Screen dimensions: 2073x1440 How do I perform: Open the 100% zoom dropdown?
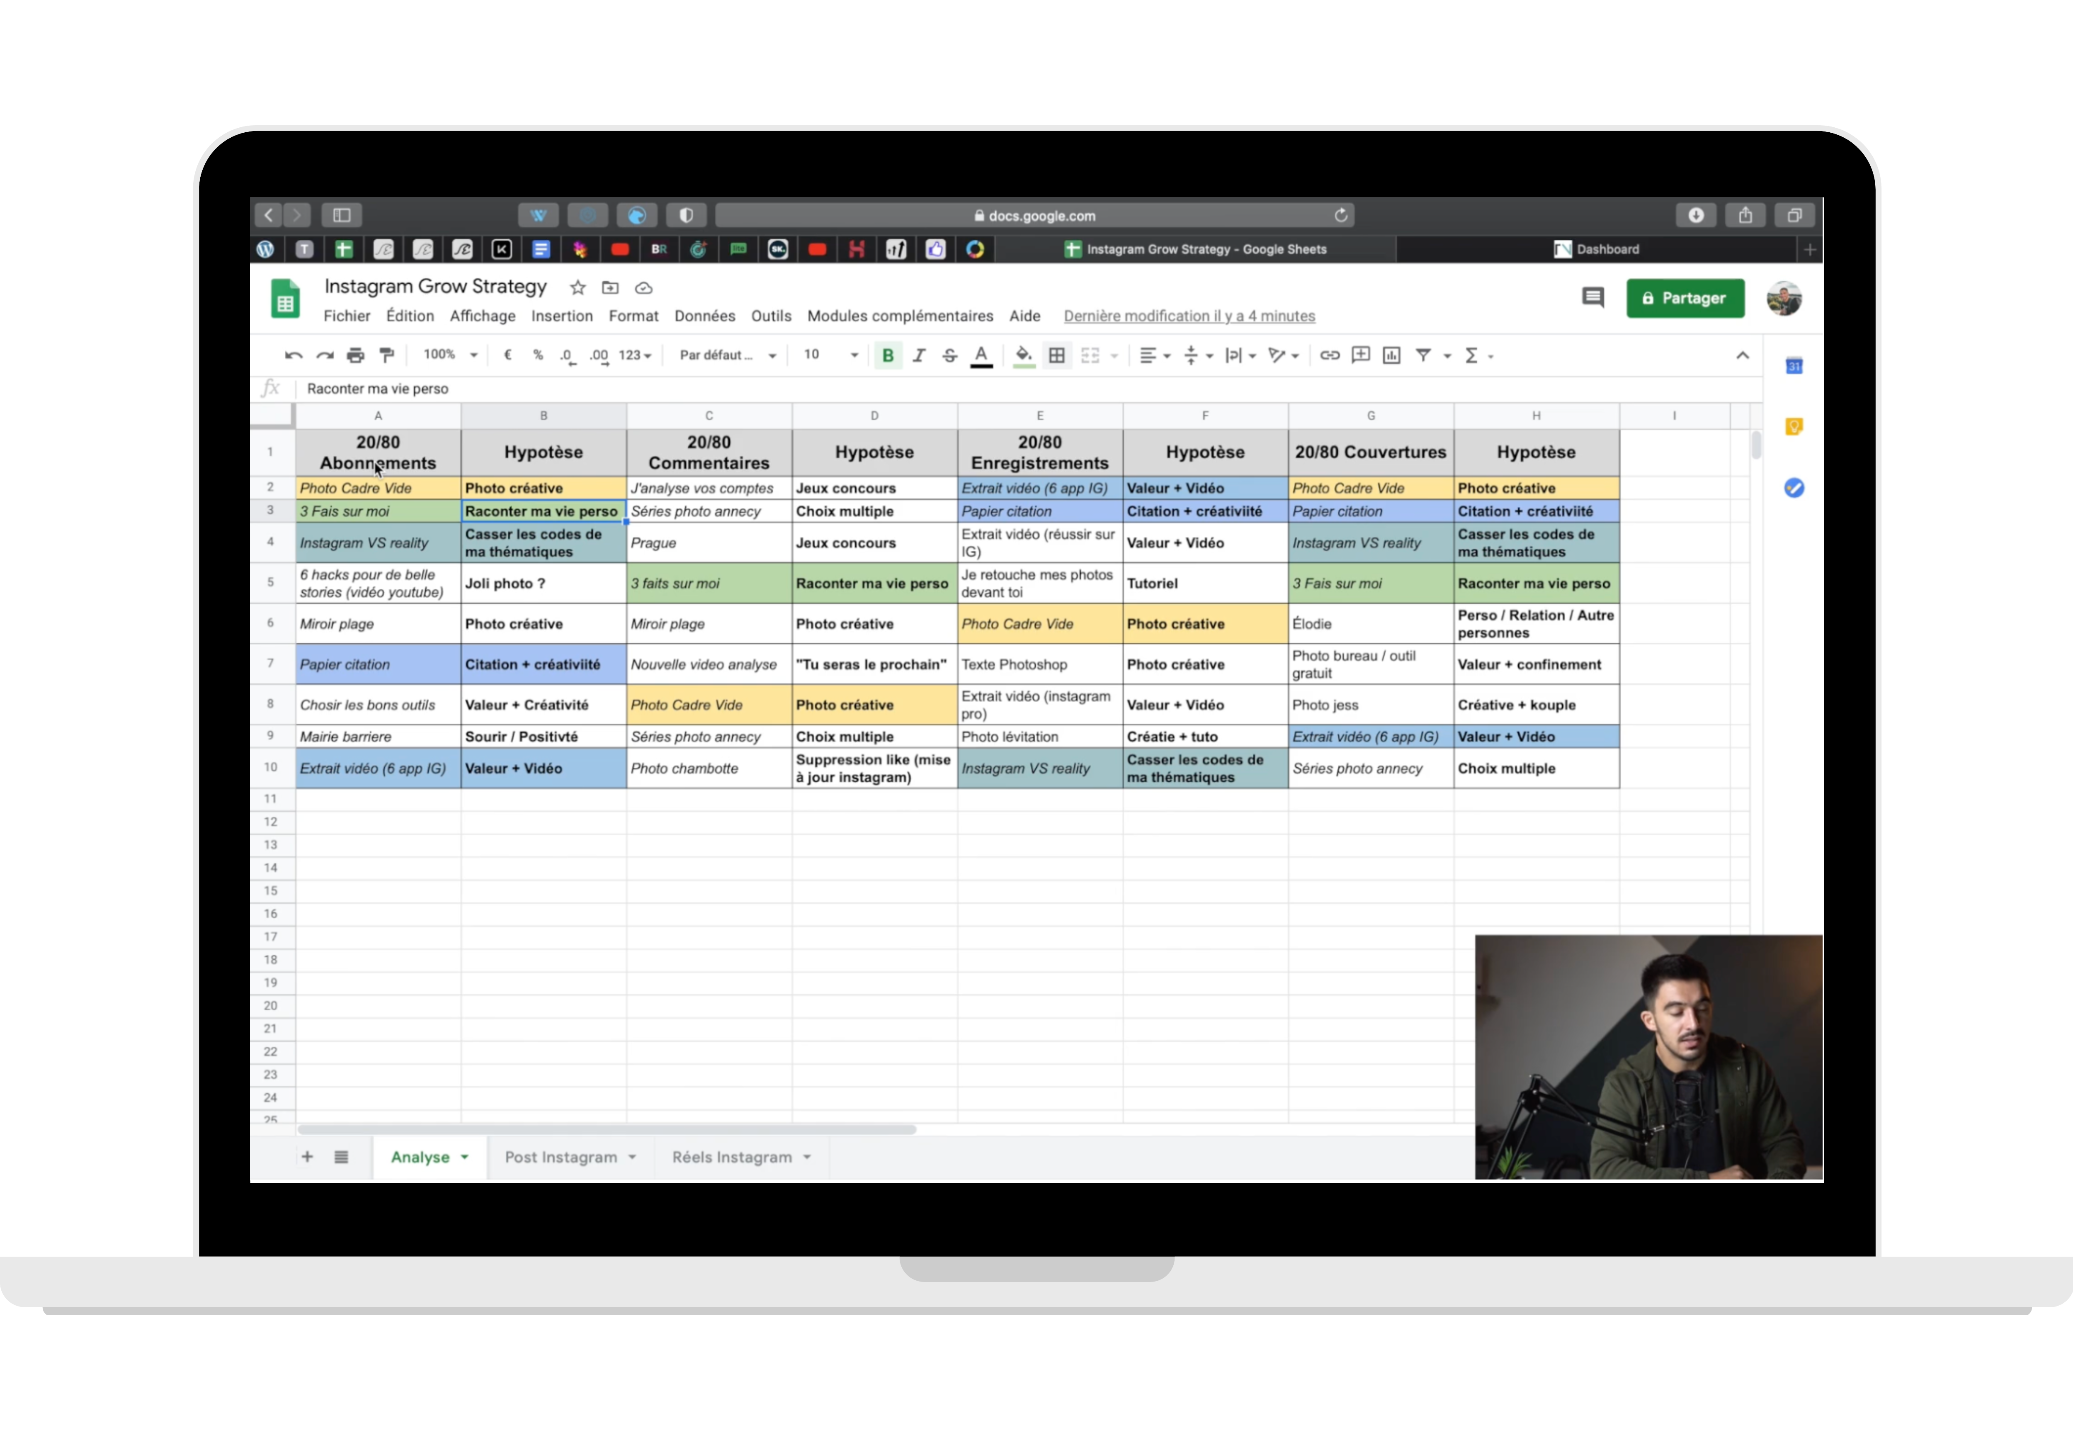450,355
